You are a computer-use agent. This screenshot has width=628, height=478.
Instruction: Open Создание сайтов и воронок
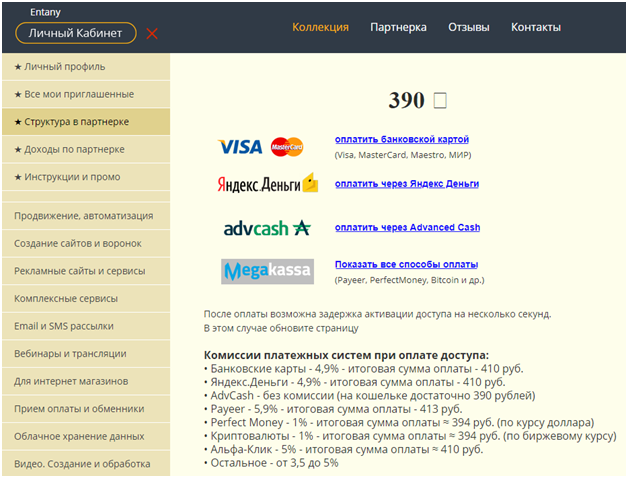tap(86, 244)
